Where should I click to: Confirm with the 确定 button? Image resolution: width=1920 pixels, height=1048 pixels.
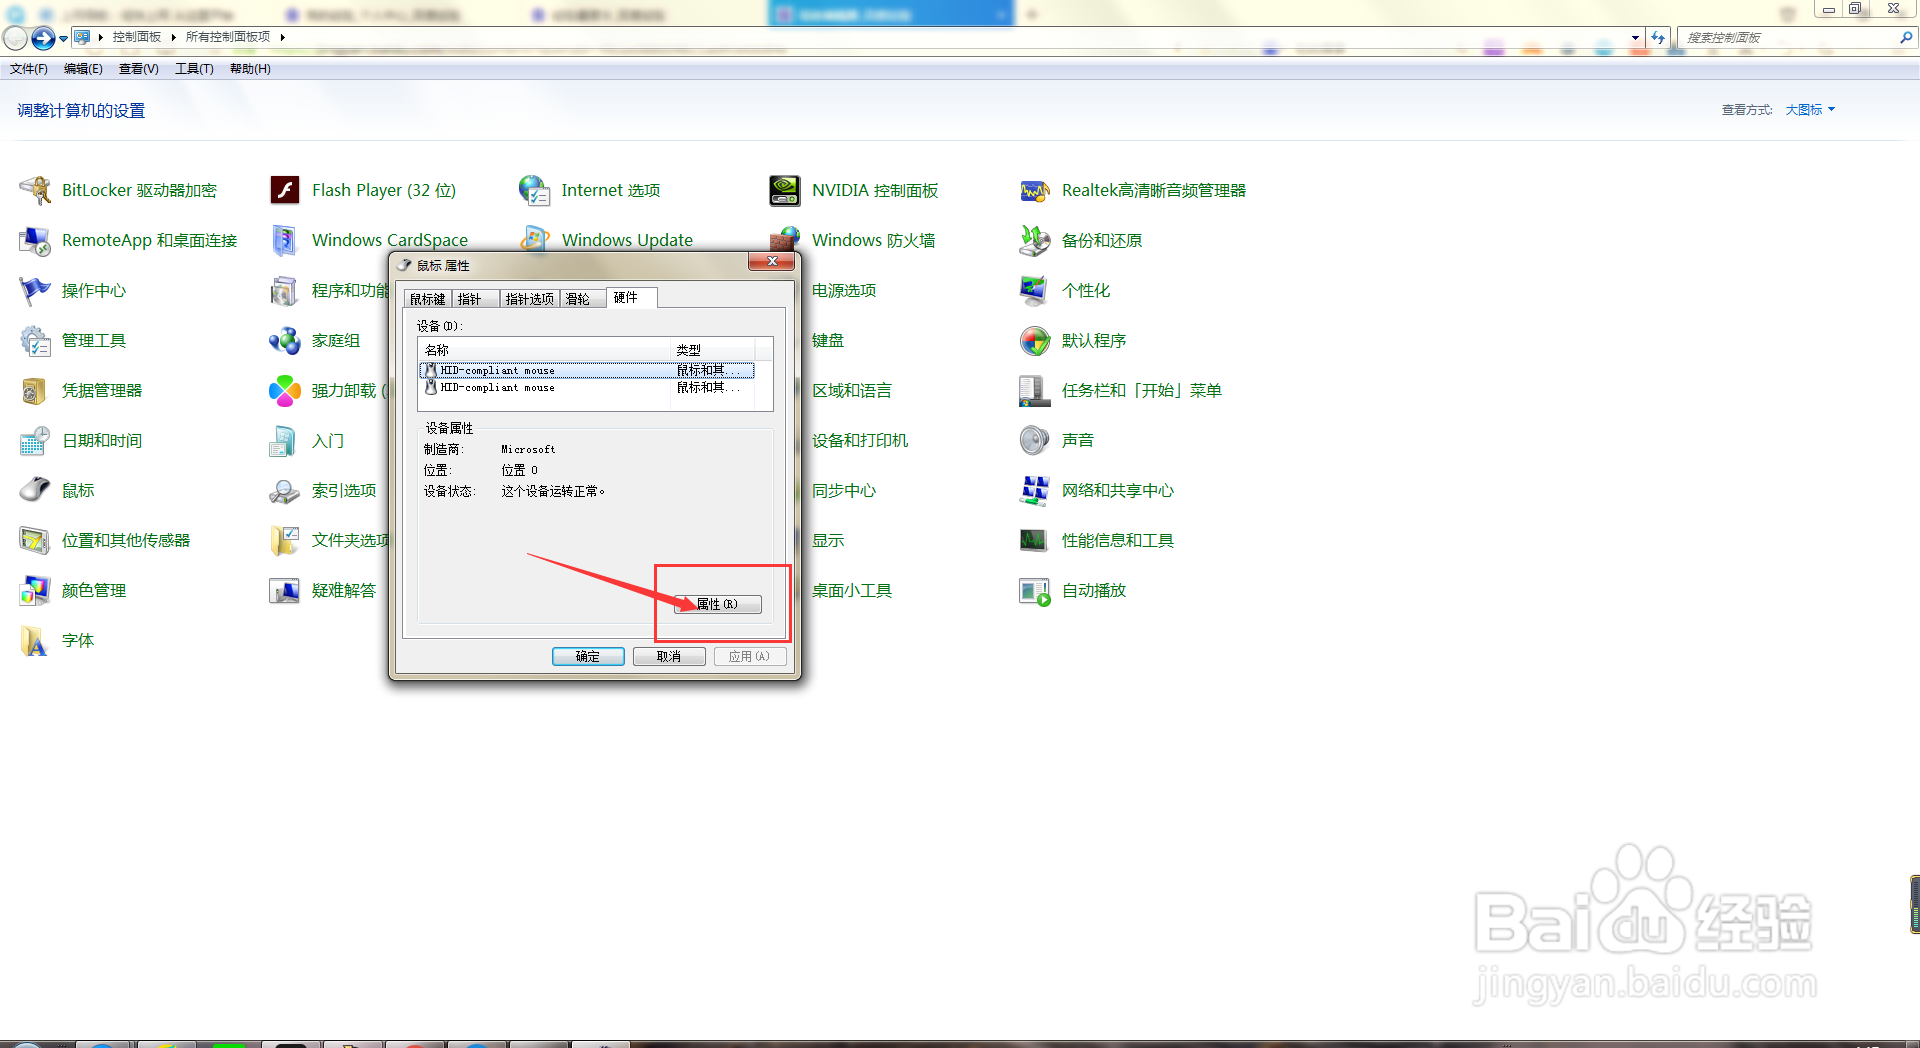(x=588, y=656)
